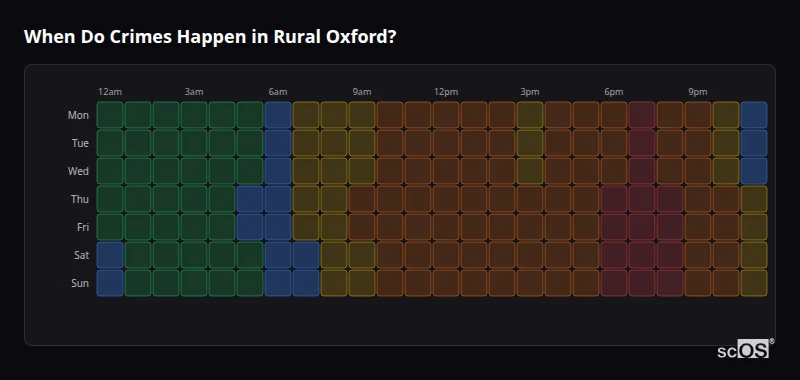Select the Monday 11pm blue cell
Viewport: 800px width, 380px height.
754,115
